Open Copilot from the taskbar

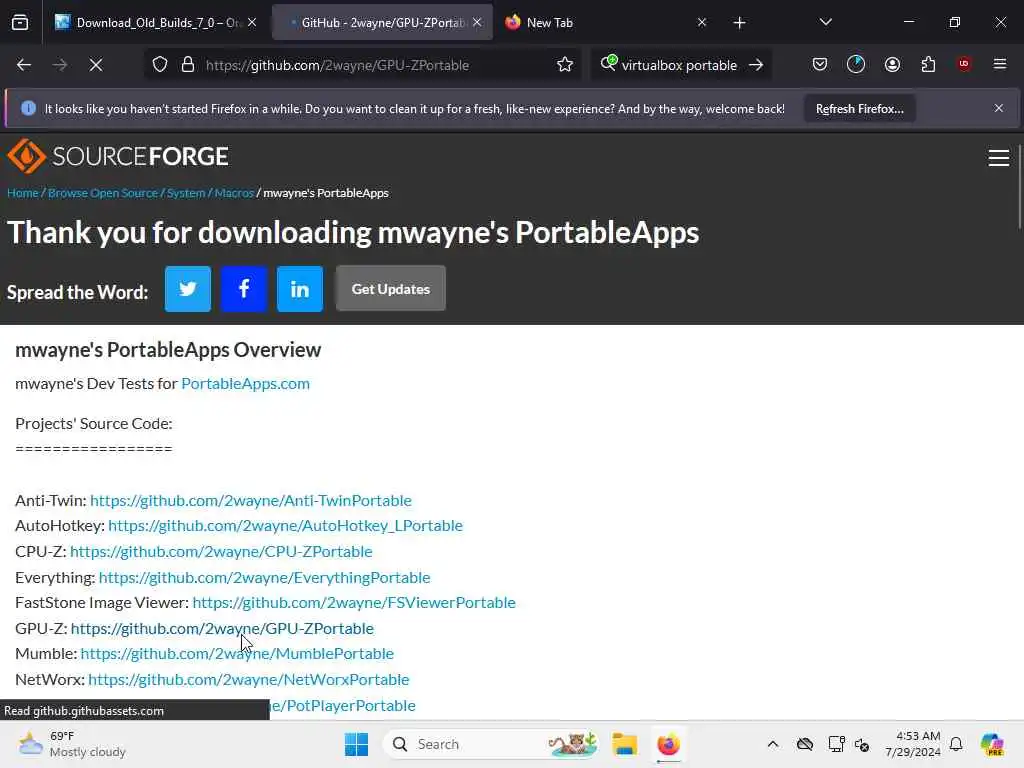(x=993, y=744)
